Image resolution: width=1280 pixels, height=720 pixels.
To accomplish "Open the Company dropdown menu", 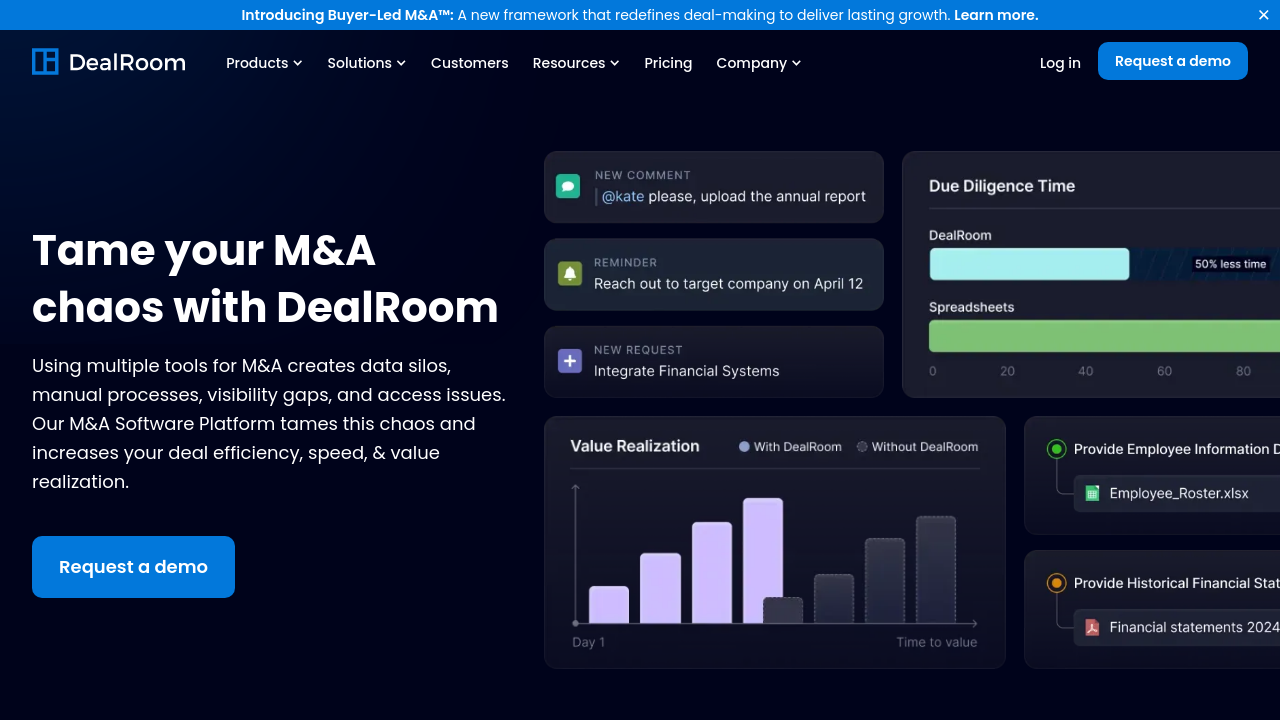I will pyautogui.click(x=758, y=63).
